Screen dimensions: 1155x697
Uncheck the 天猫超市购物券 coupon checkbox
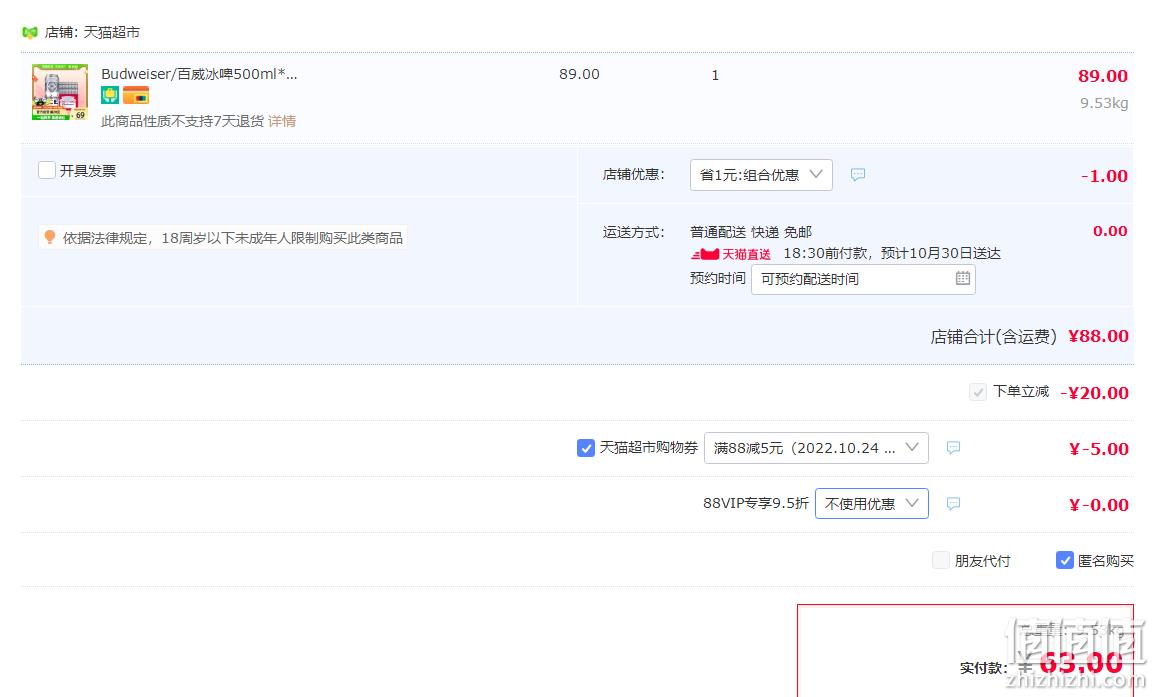pos(586,448)
